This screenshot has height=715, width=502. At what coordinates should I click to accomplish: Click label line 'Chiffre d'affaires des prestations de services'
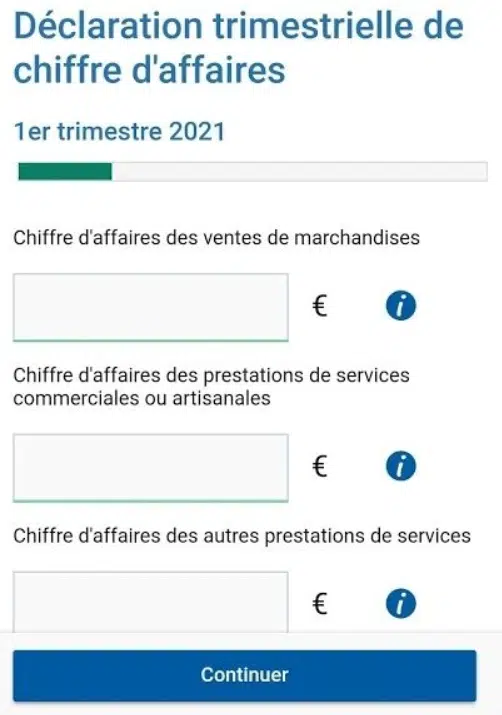point(212,375)
